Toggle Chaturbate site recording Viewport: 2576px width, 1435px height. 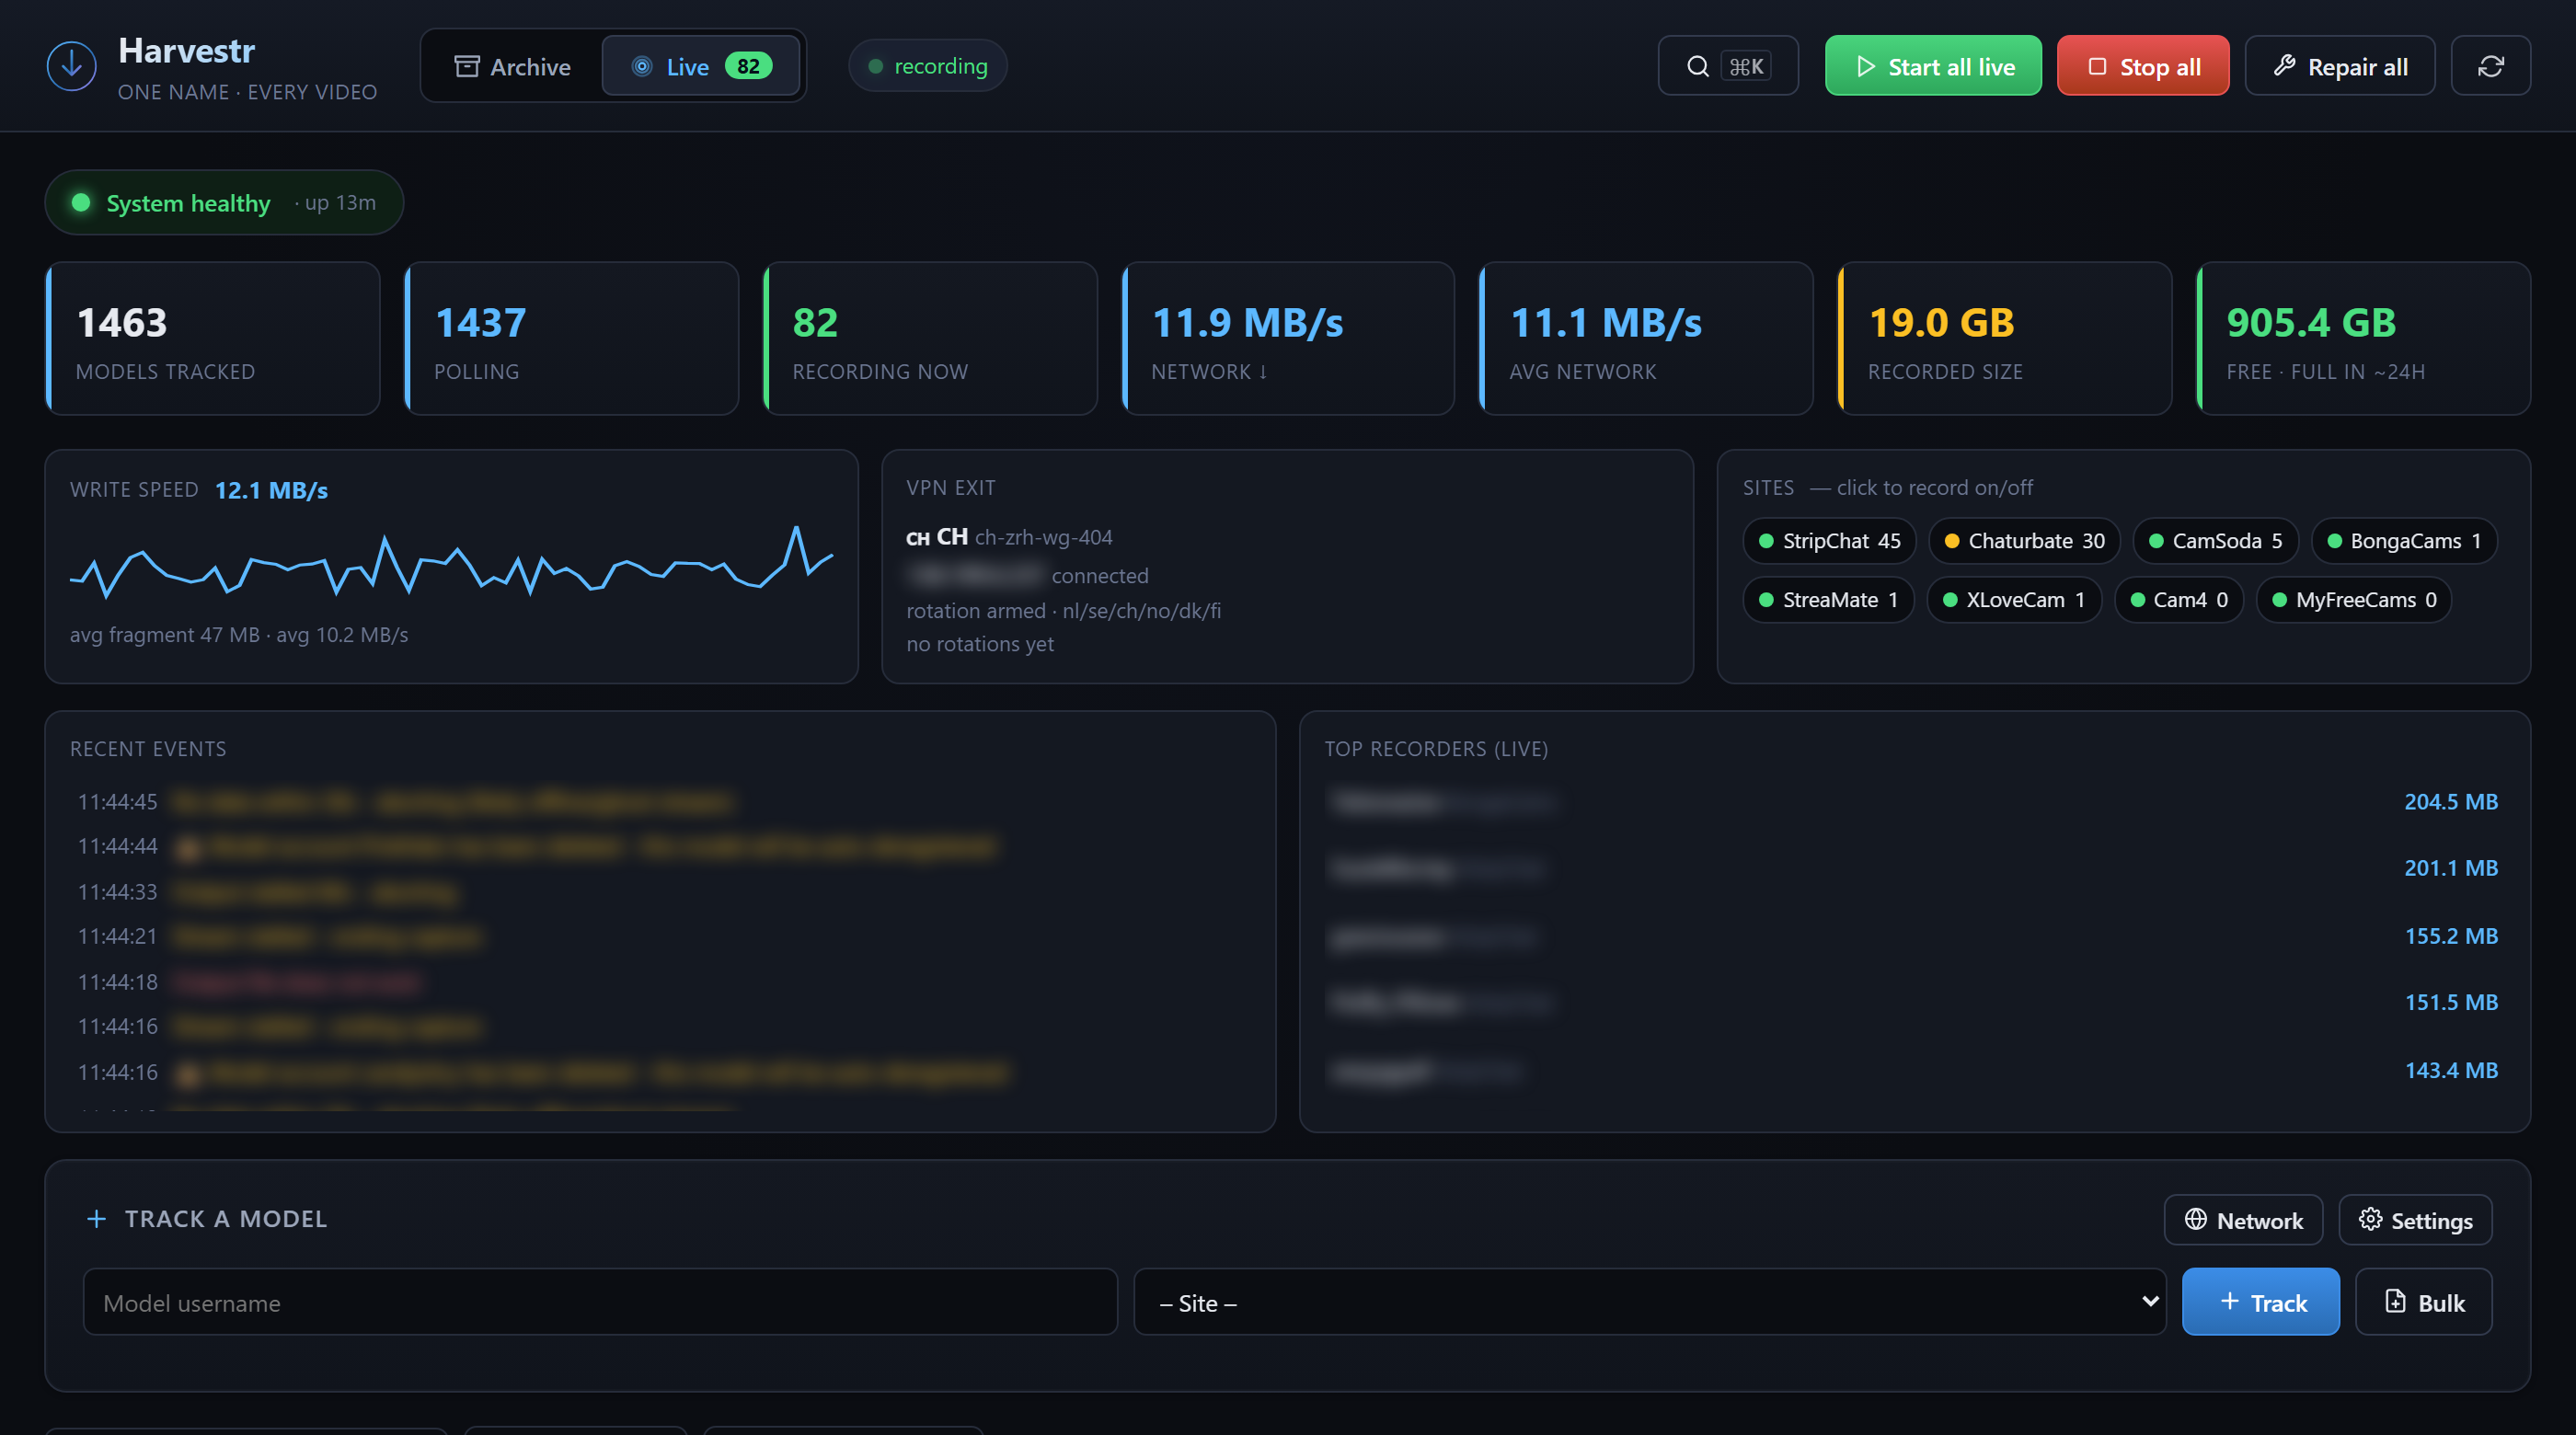click(x=2024, y=541)
